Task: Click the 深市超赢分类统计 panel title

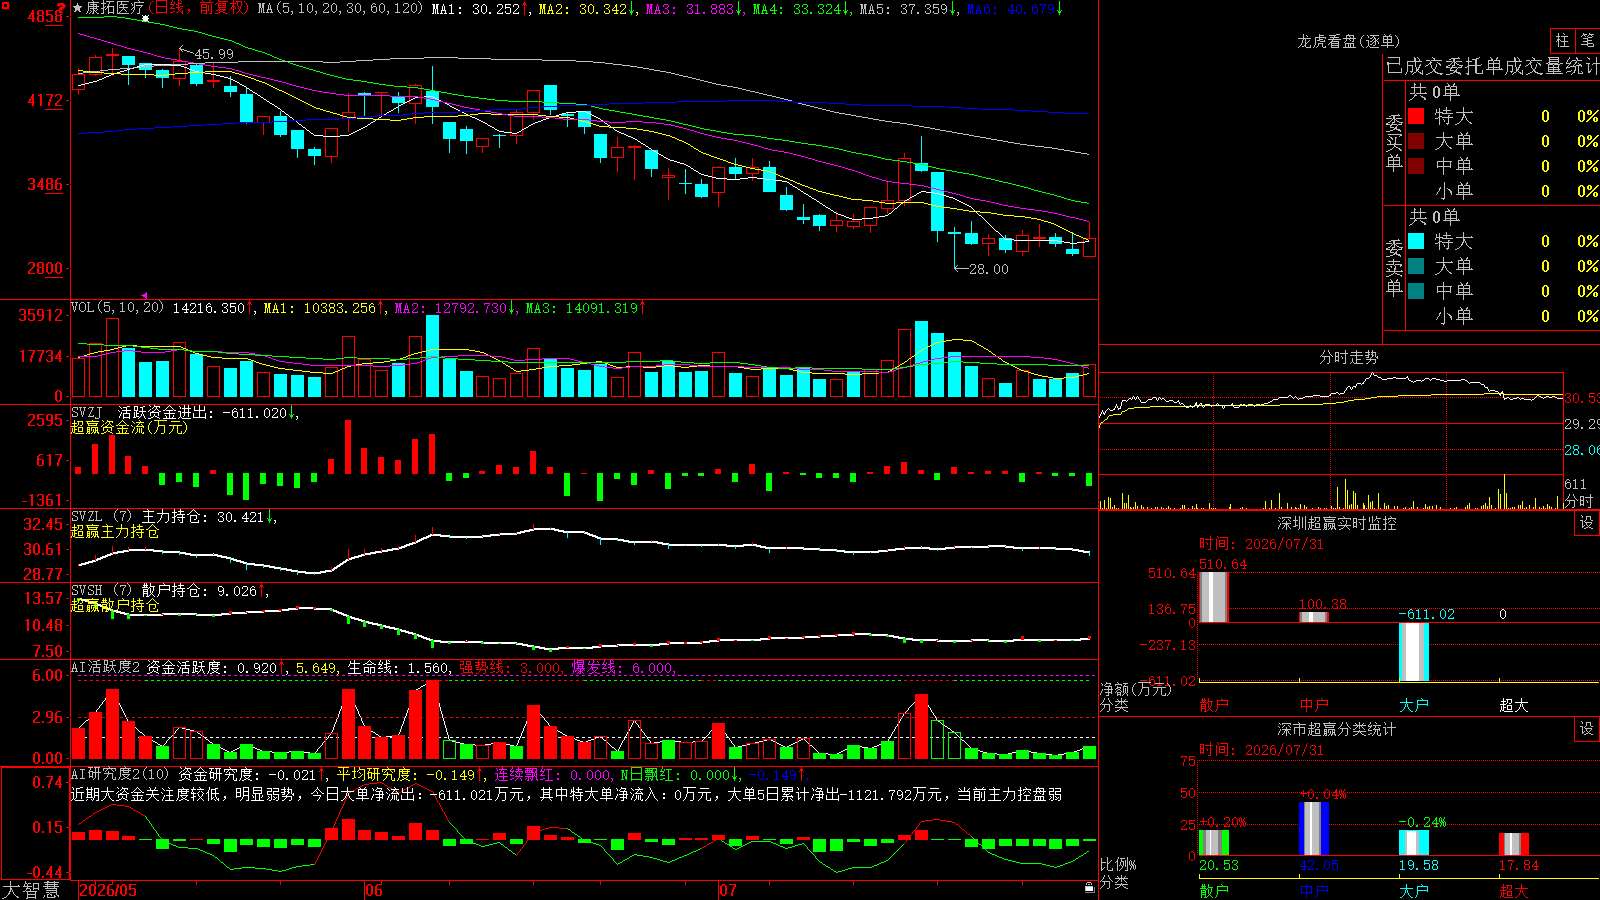Action: [1337, 729]
